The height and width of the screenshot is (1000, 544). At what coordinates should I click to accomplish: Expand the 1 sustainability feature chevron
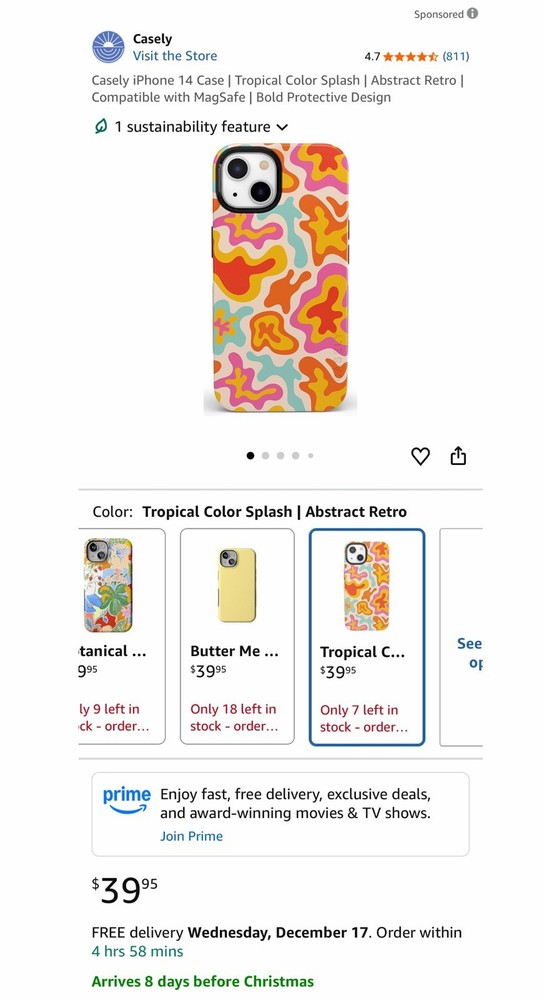coord(282,128)
